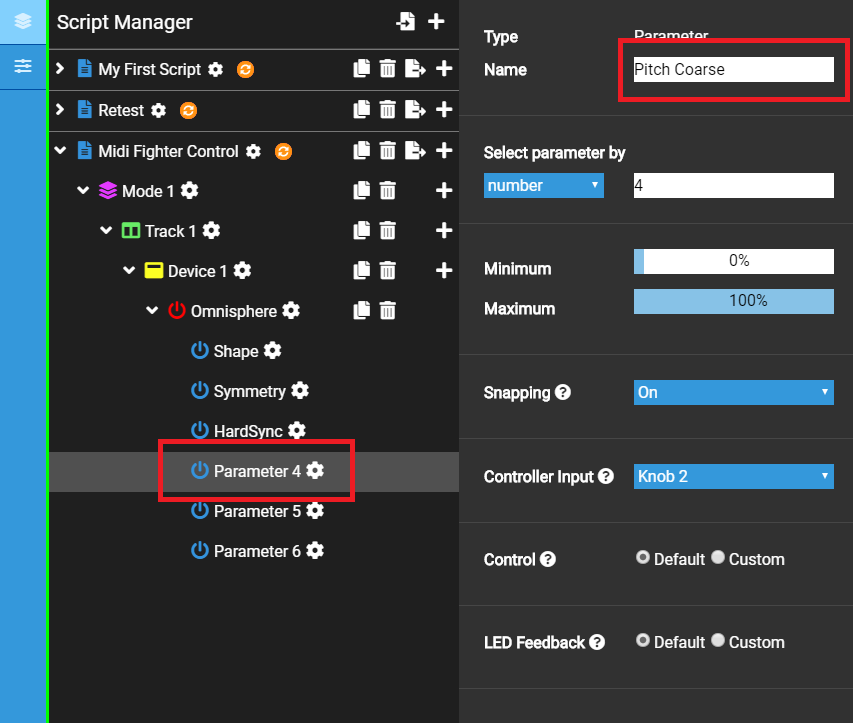Expand the Retest script tree
The width and height of the screenshot is (853, 723).
click(60, 110)
